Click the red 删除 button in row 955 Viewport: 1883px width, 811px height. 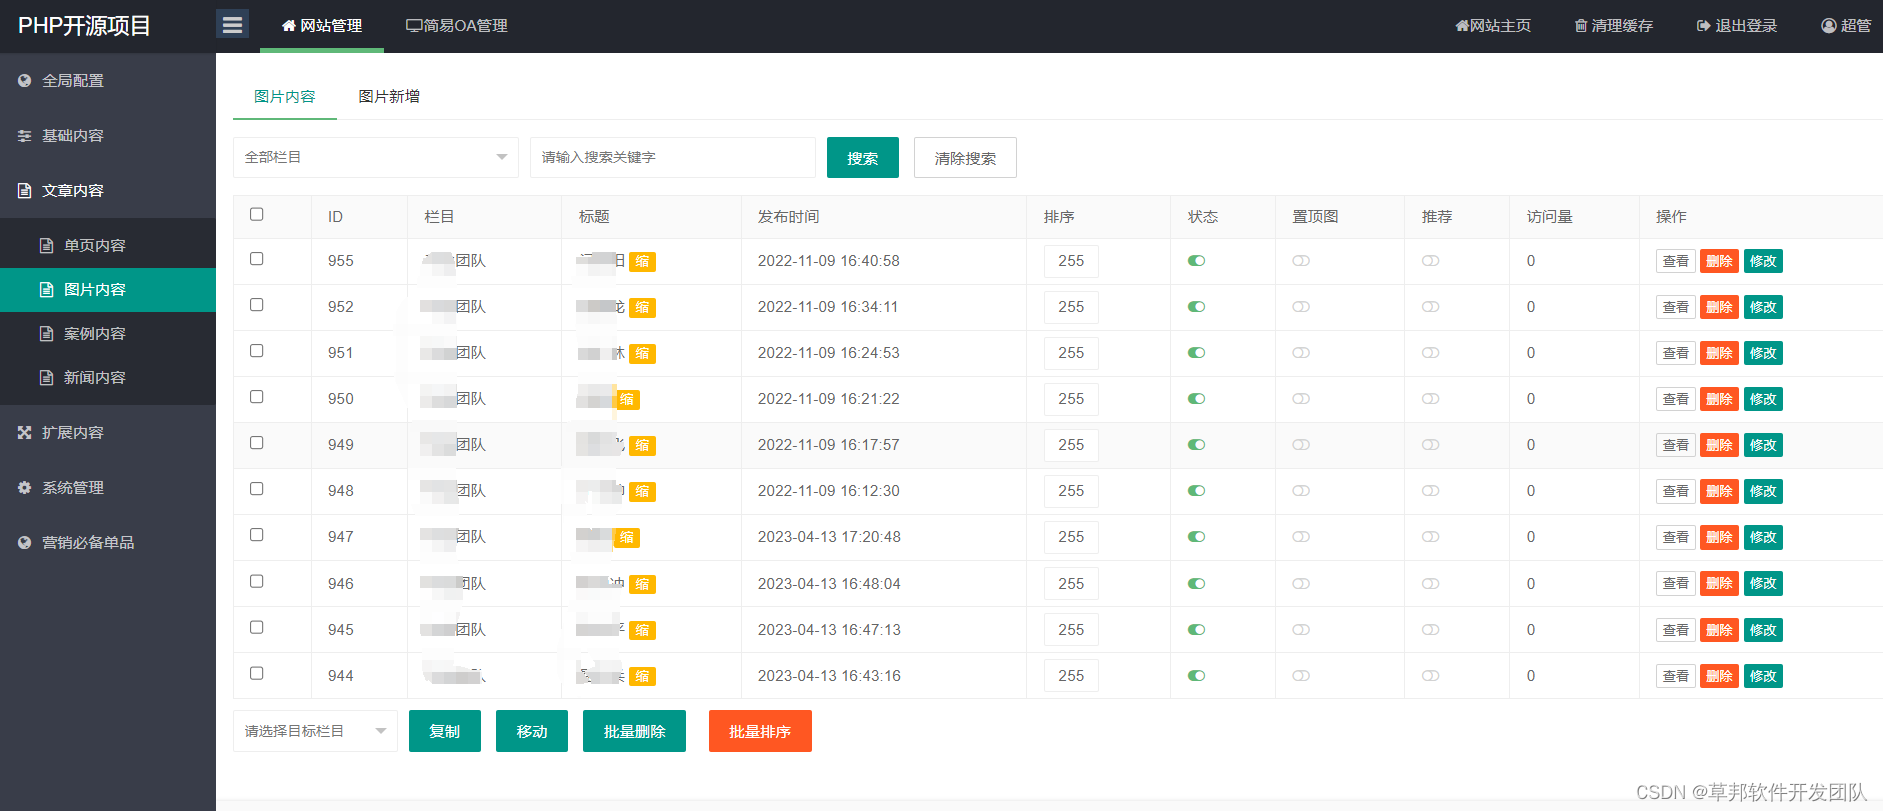[1719, 261]
